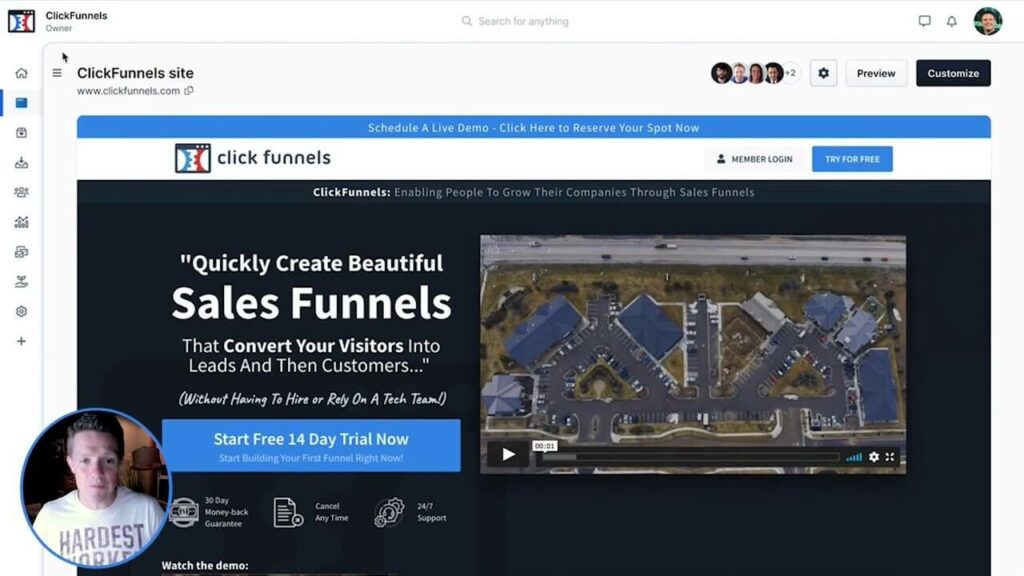Toggle fullscreen in the video player
The image size is (1024, 576).
(889, 457)
